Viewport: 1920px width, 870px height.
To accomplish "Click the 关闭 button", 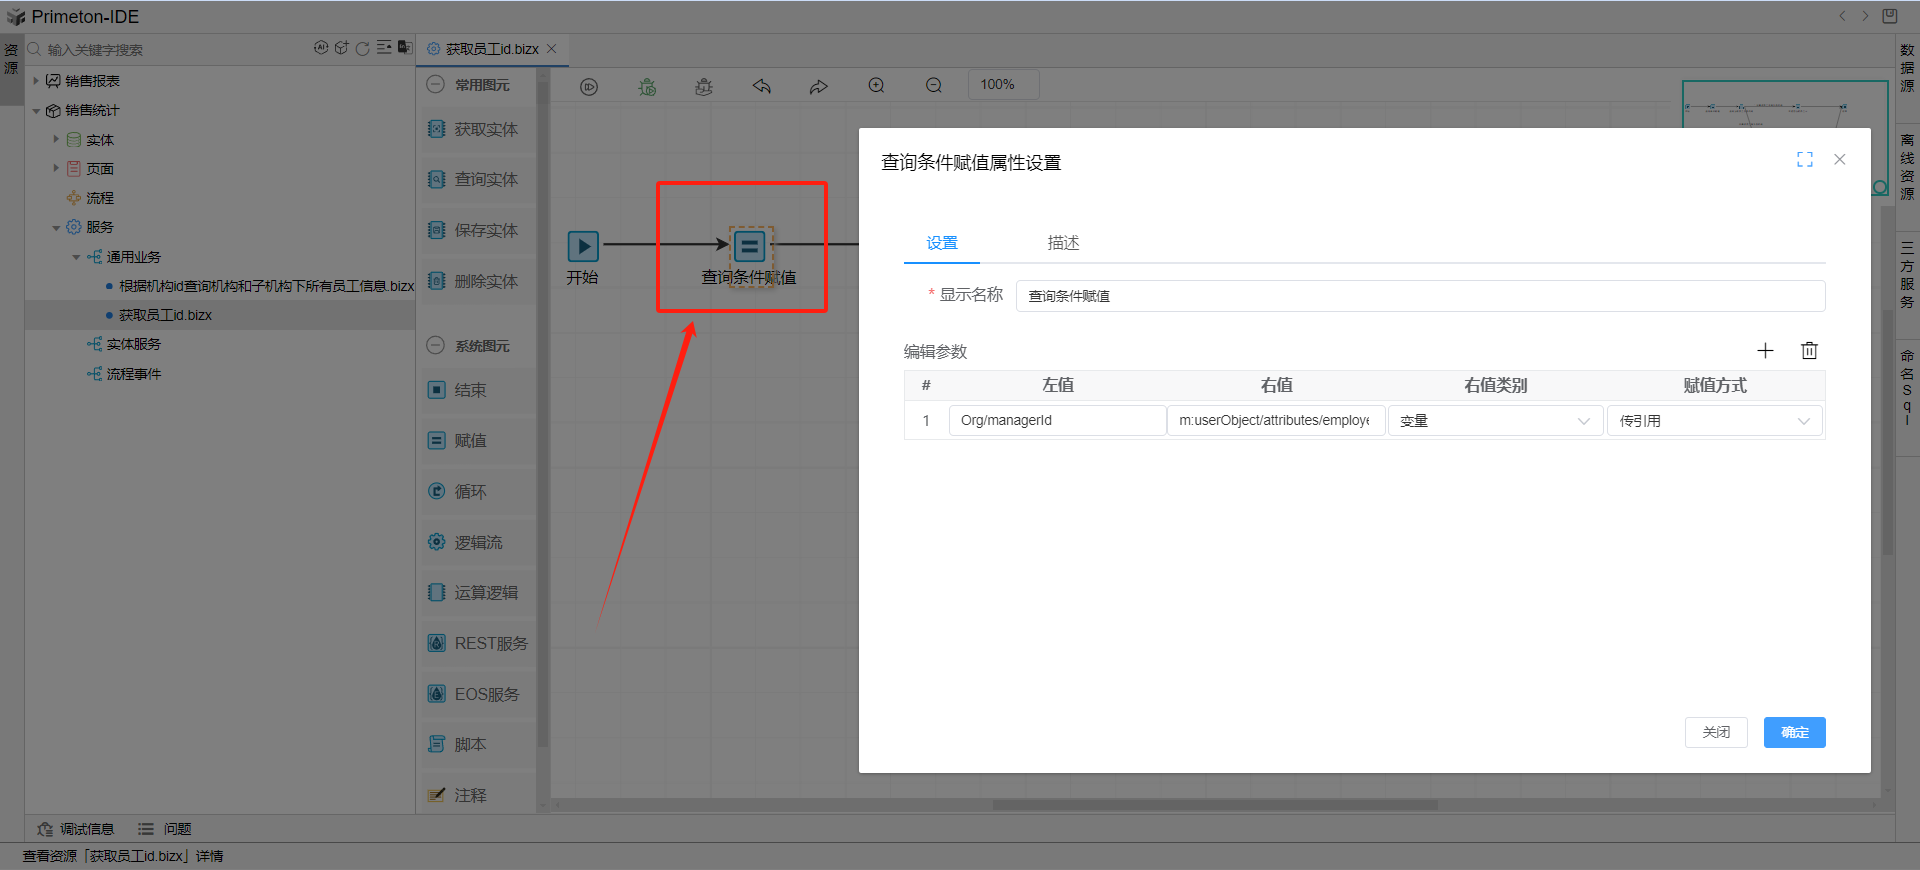I will (1715, 732).
